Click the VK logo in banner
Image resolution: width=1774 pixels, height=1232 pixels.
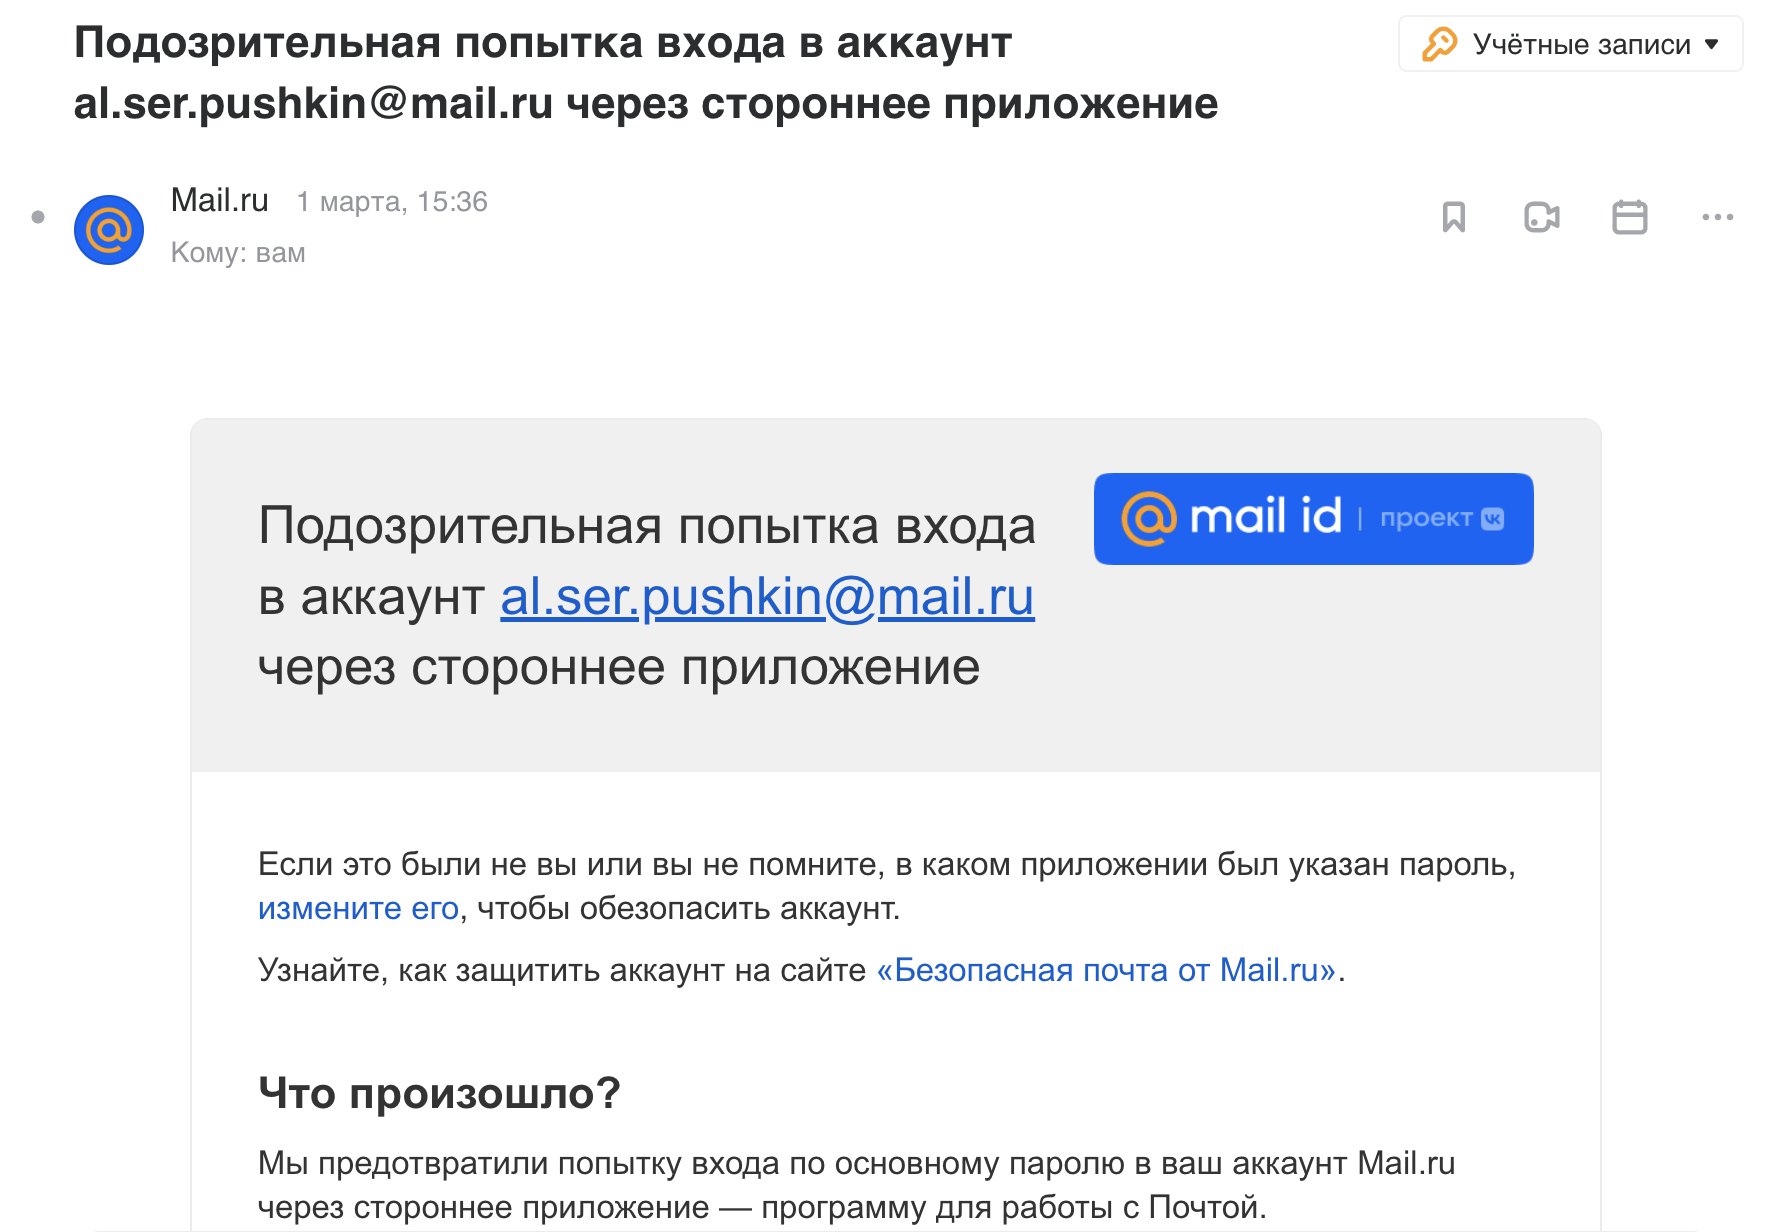pyautogui.click(x=1492, y=519)
